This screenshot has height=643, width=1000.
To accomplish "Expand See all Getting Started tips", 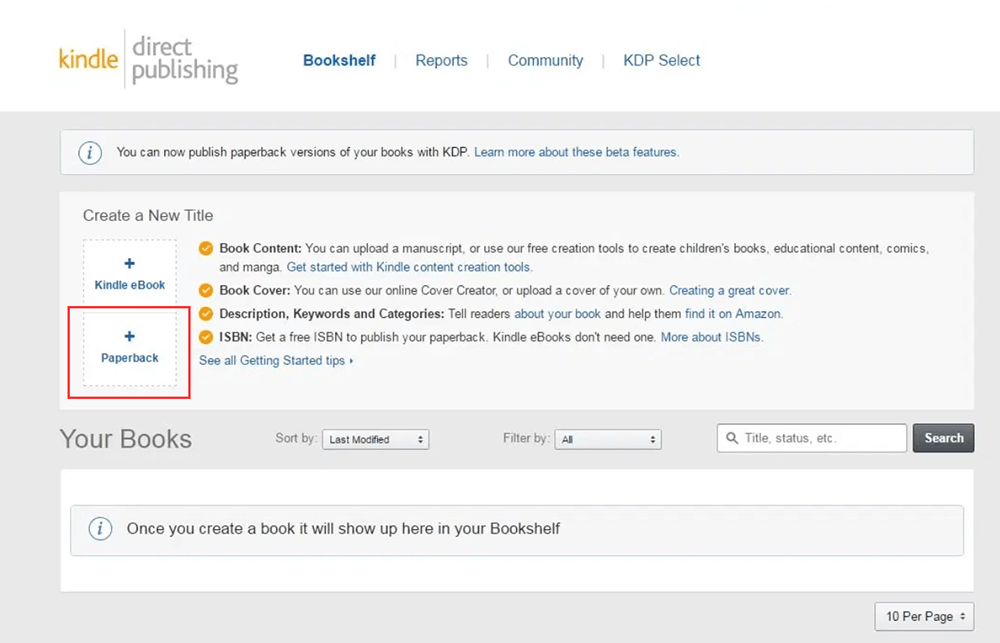I will tap(275, 360).
